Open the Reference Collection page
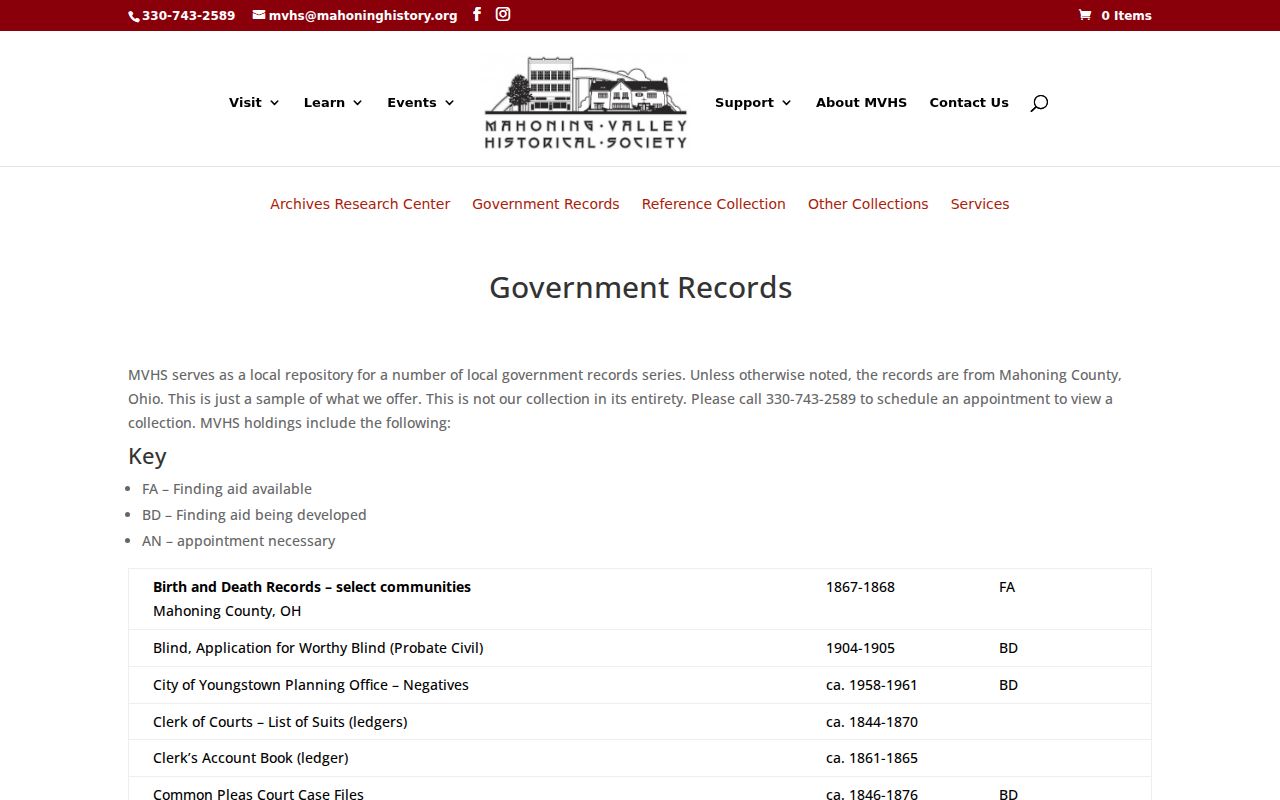This screenshot has width=1280, height=800. click(714, 204)
